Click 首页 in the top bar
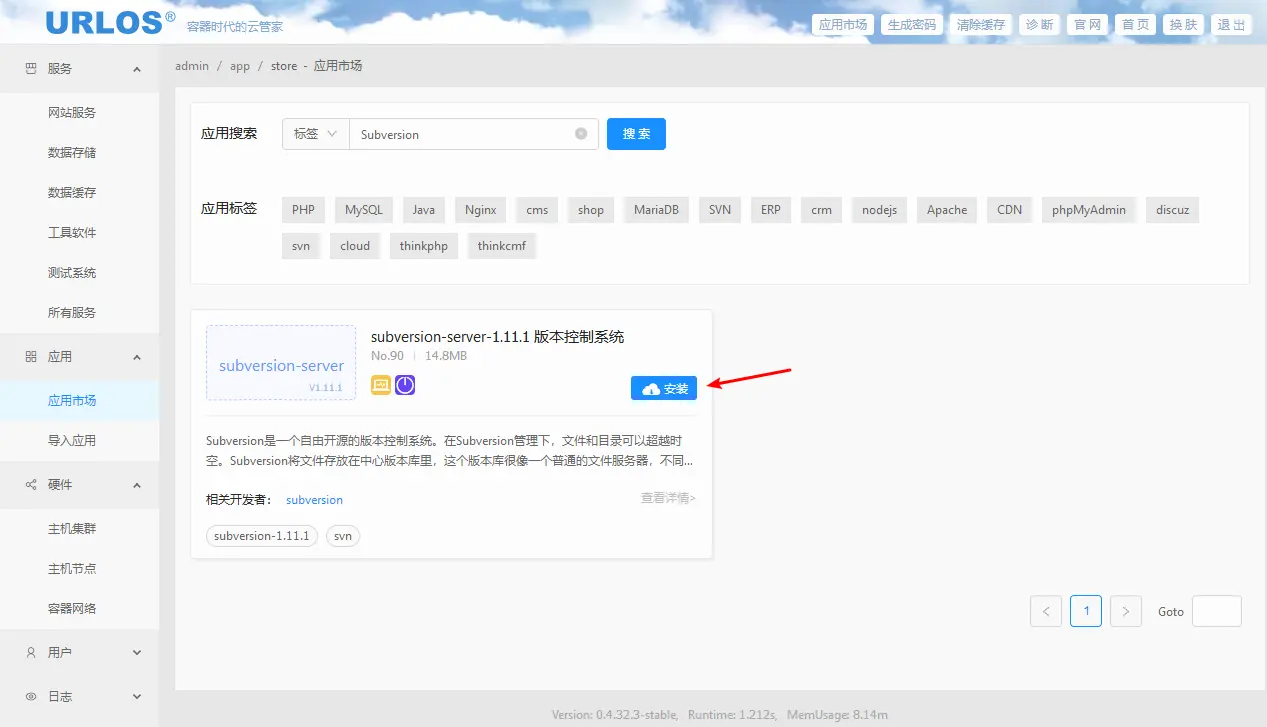This screenshot has width=1267, height=727. click(x=1136, y=25)
